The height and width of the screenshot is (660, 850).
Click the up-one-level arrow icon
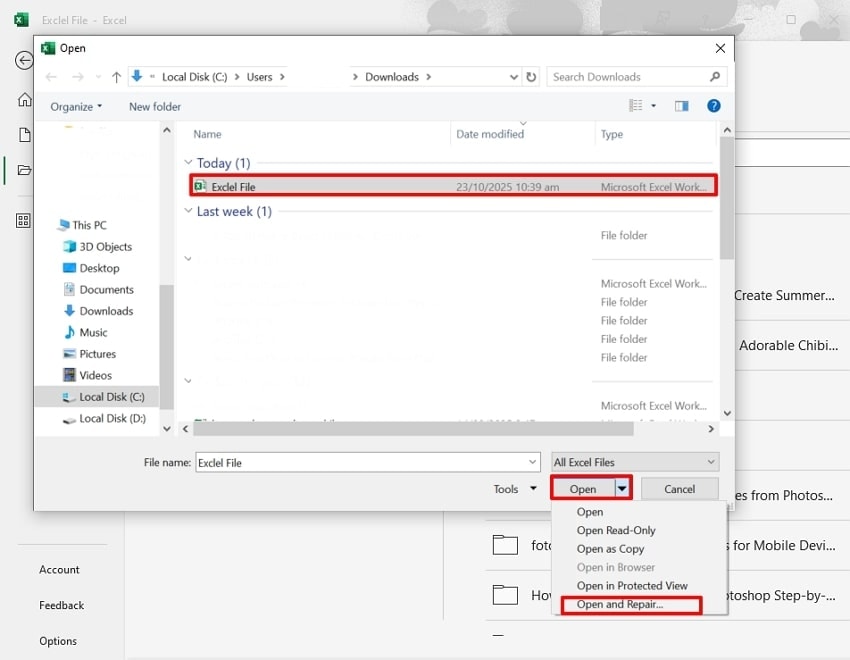[117, 76]
